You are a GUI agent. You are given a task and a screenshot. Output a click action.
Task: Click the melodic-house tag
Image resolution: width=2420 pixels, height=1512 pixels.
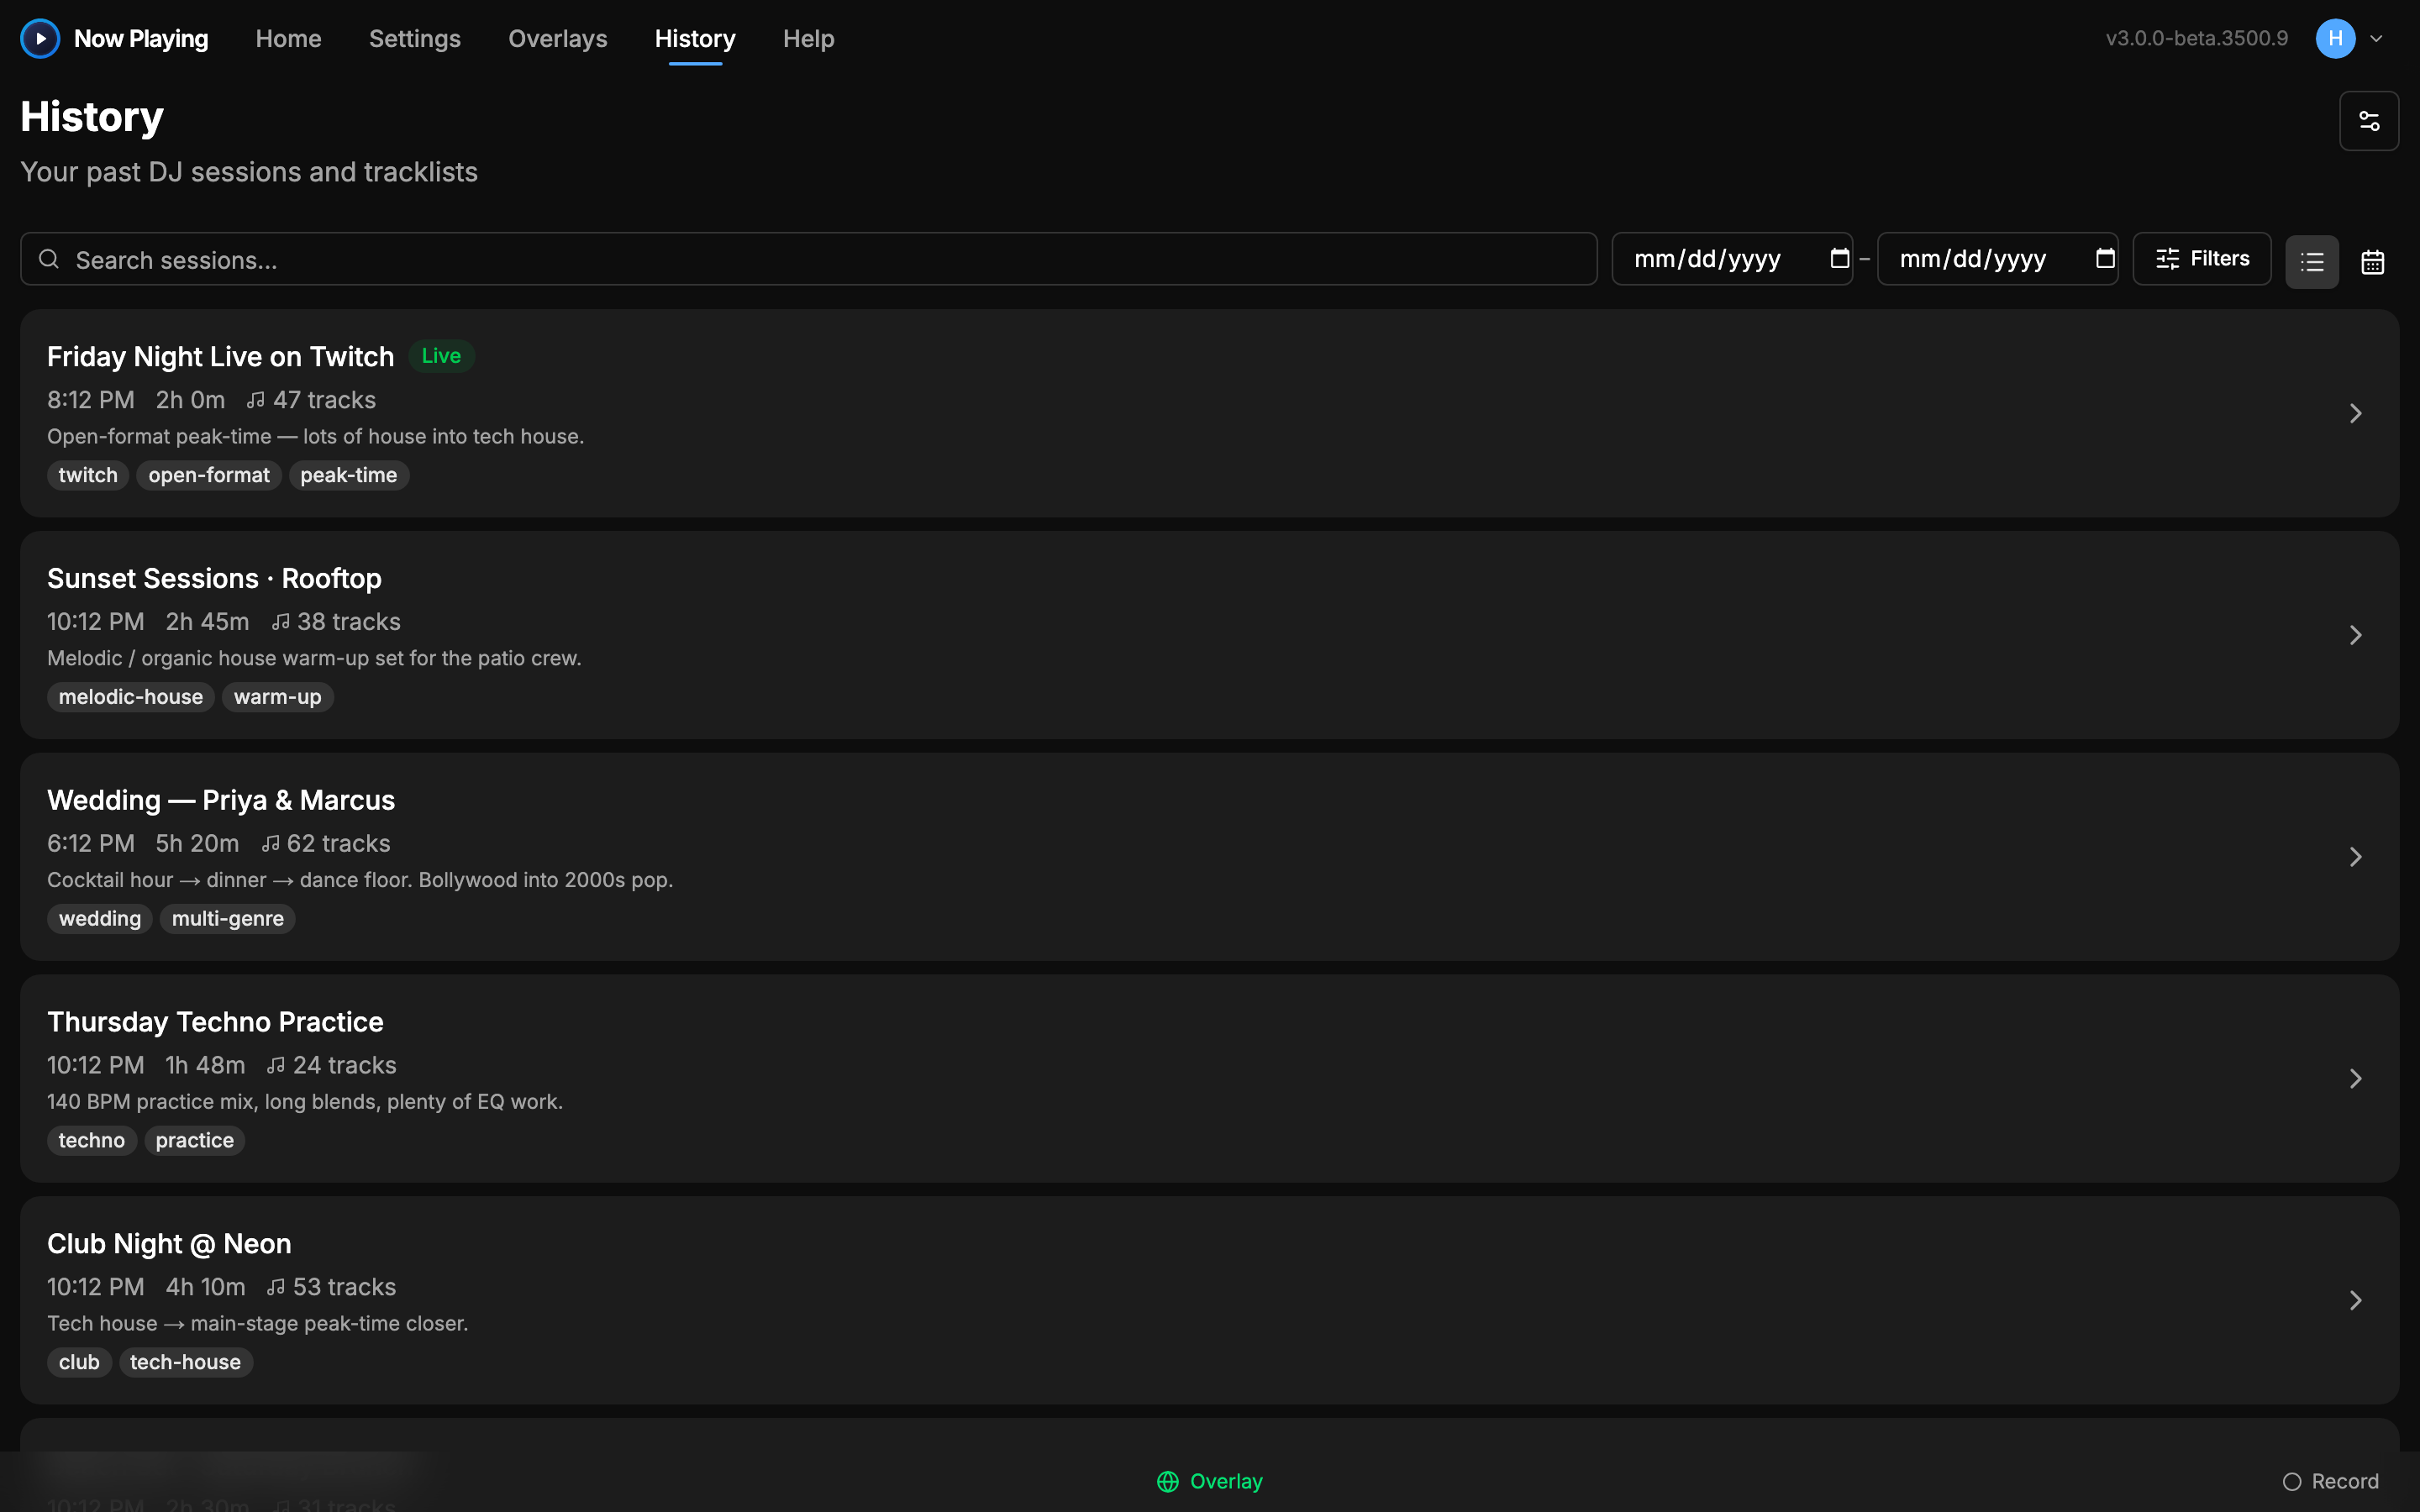point(131,697)
